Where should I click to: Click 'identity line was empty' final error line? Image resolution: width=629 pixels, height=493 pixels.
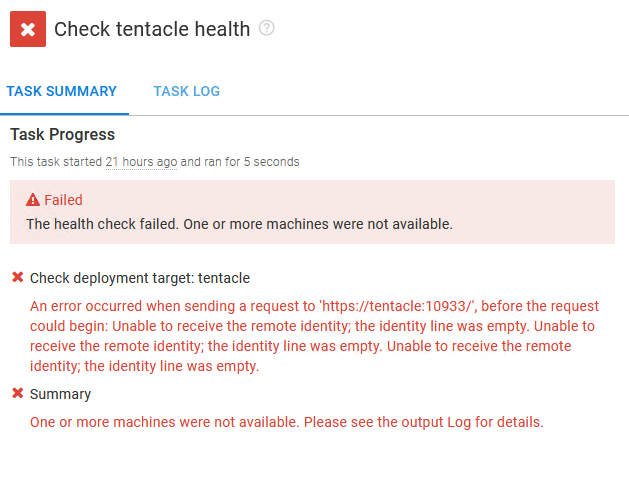tap(144, 366)
